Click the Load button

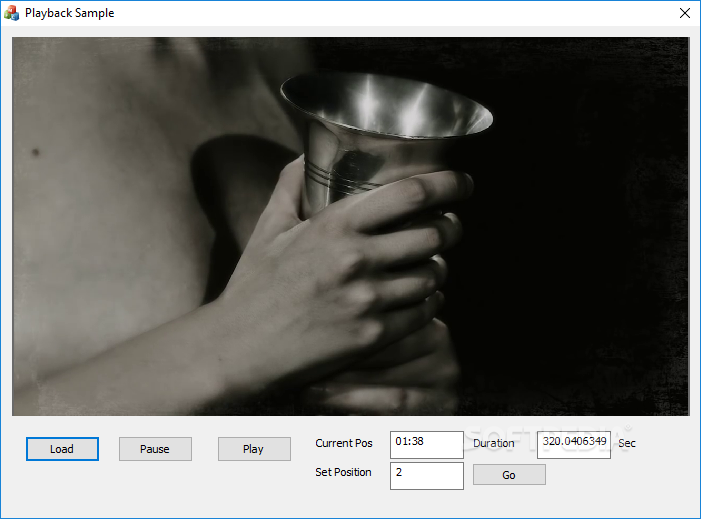[x=62, y=449]
